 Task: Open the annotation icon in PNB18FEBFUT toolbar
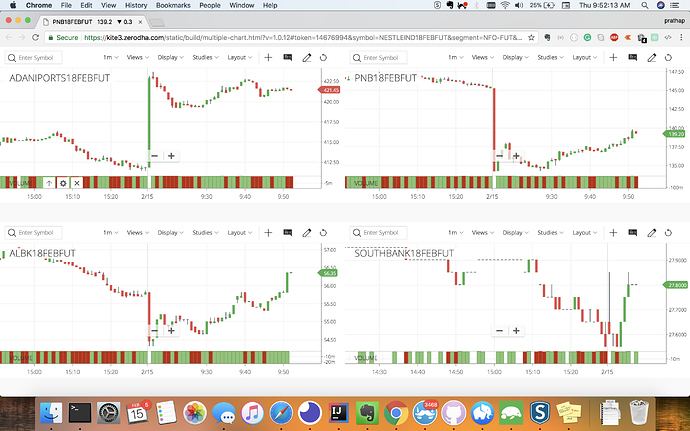click(x=633, y=58)
